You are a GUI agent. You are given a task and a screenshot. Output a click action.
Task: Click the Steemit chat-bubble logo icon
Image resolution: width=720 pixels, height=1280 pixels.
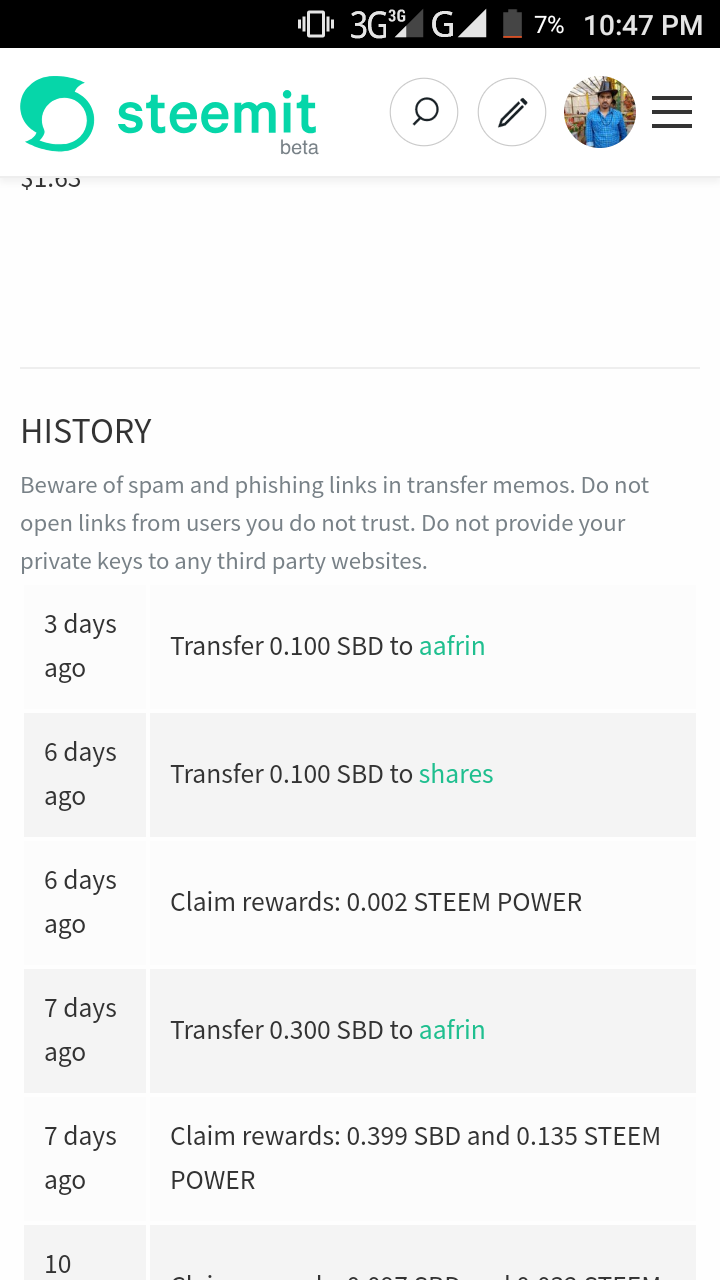[57, 113]
